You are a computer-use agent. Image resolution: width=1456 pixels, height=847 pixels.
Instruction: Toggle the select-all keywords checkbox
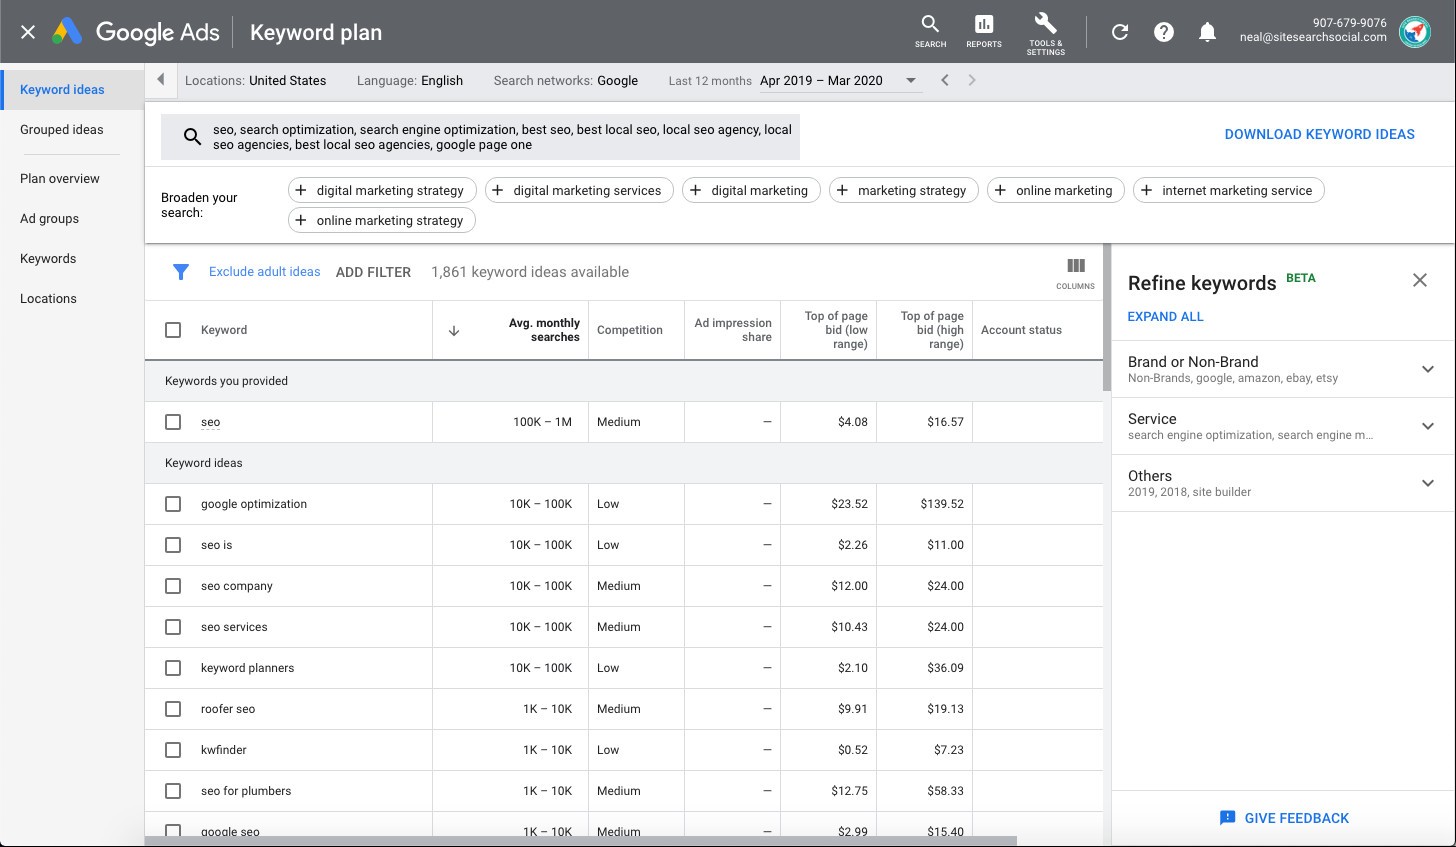[x=173, y=330]
